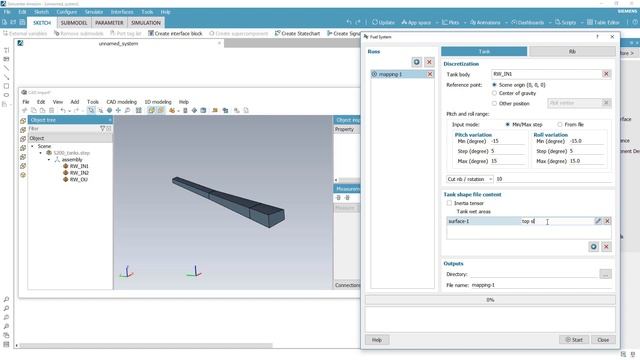Click pencil edit icon for surface-1 row

(x=598, y=221)
